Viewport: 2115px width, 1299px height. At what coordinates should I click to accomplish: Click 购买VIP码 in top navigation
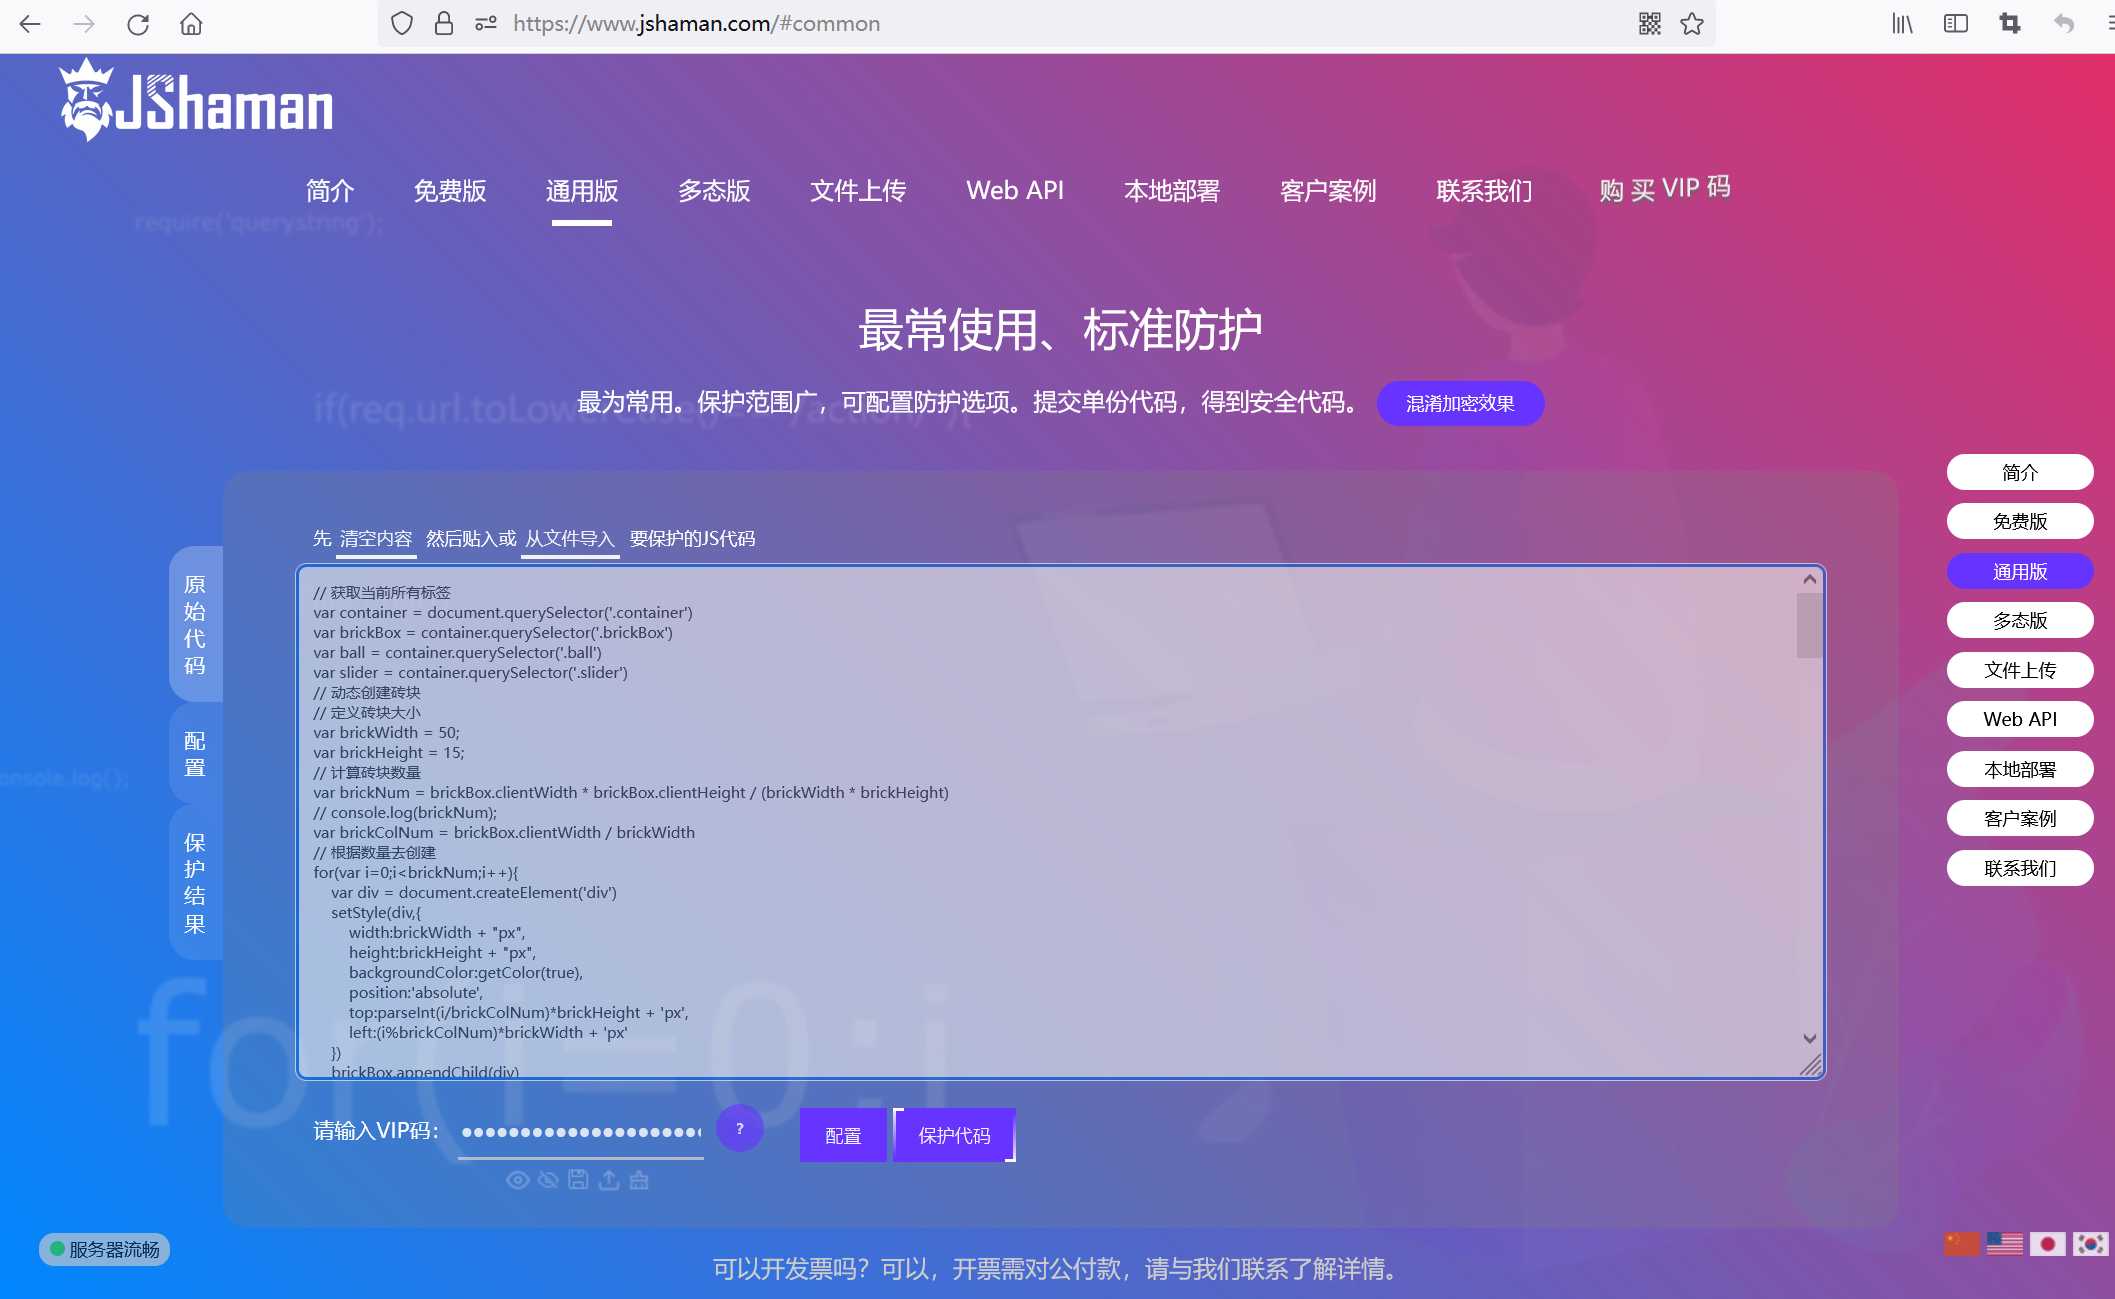(1665, 189)
